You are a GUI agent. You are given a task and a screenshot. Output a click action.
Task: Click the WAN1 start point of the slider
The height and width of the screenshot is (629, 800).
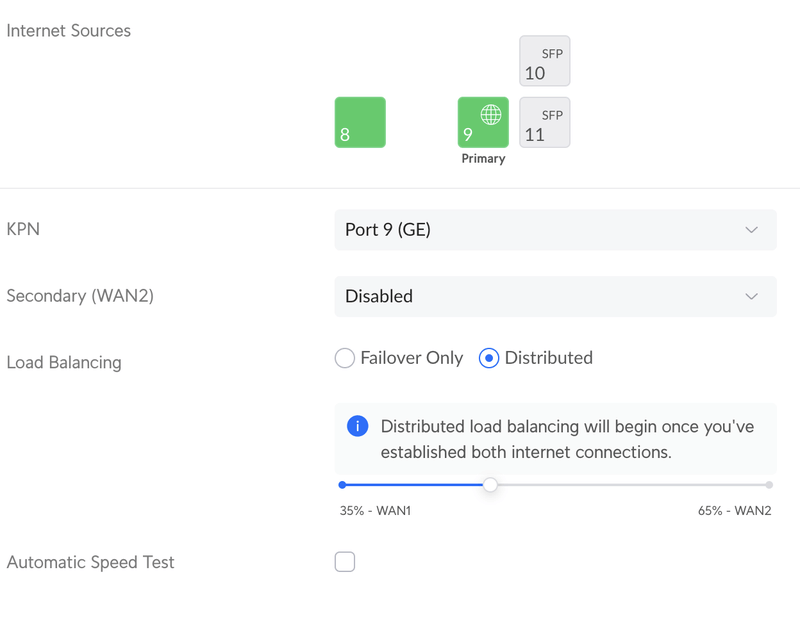tap(343, 485)
